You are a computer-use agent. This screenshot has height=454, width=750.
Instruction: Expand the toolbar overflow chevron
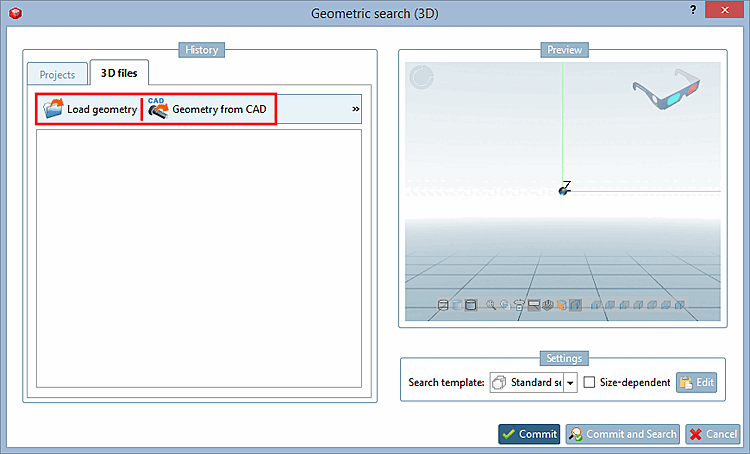click(355, 109)
